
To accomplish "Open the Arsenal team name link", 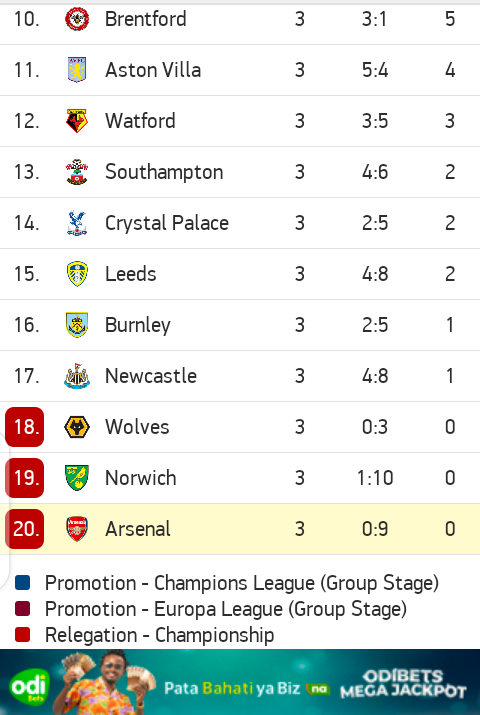I will point(138,529).
